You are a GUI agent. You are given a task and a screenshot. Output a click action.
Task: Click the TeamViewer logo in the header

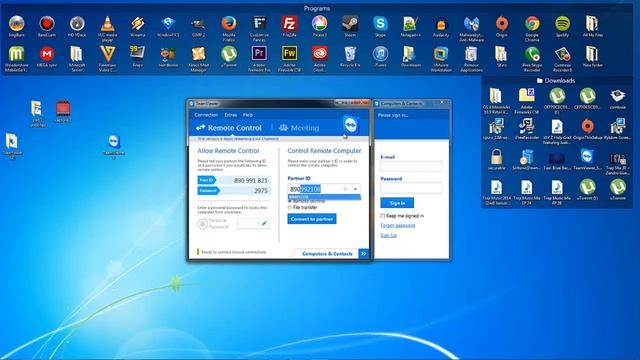tap(351, 125)
